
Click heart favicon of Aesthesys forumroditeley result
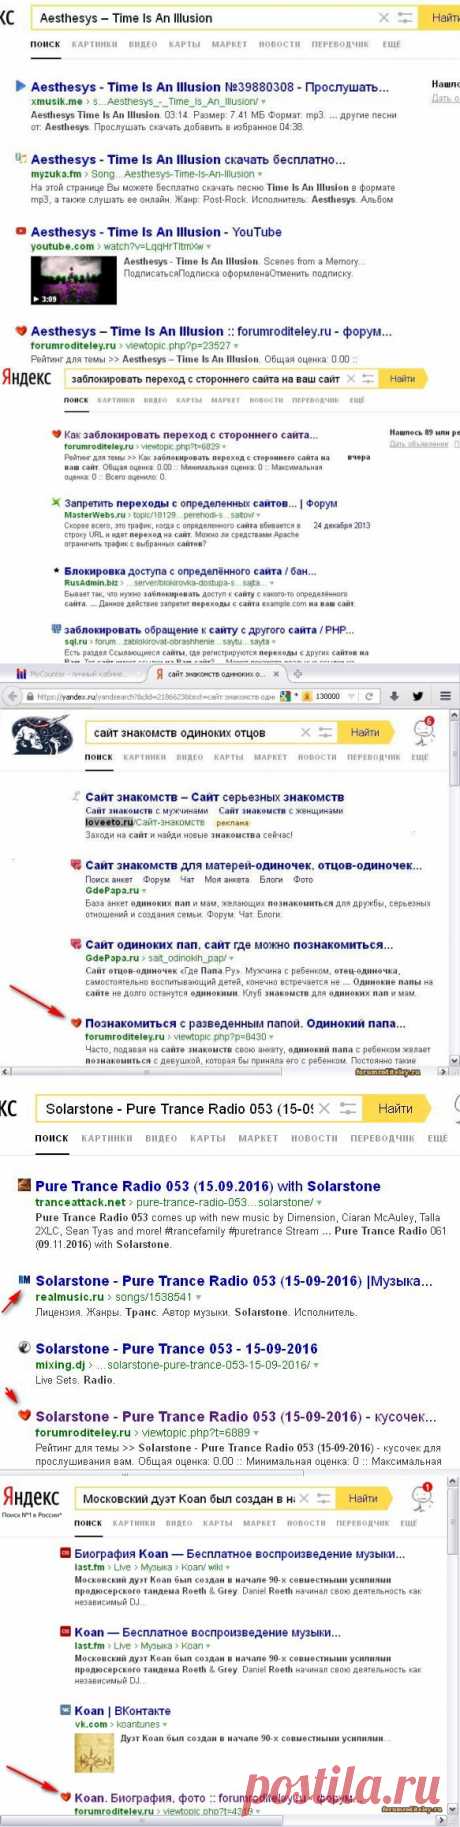[x=21, y=331]
